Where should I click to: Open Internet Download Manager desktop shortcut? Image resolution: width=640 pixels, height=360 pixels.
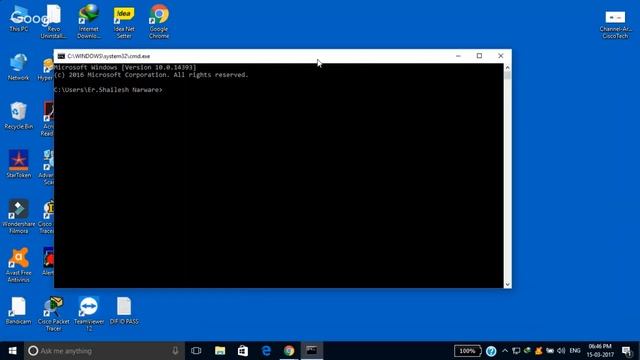click(89, 22)
